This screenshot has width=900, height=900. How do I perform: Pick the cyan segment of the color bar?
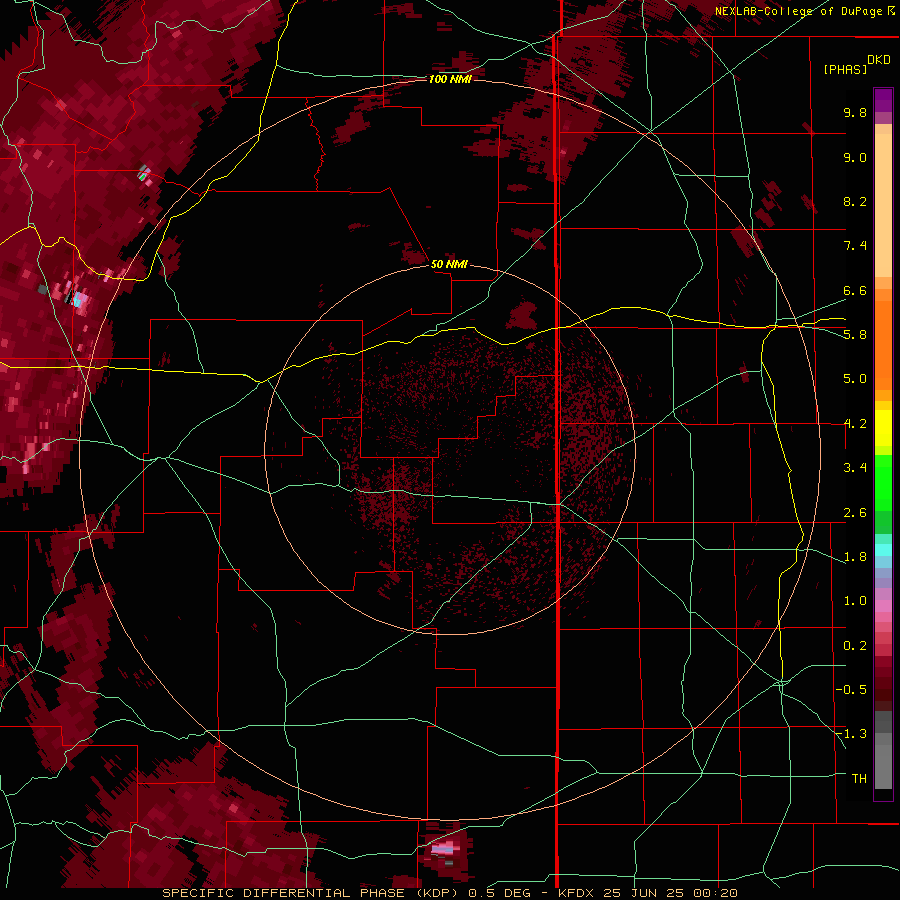point(883,550)
